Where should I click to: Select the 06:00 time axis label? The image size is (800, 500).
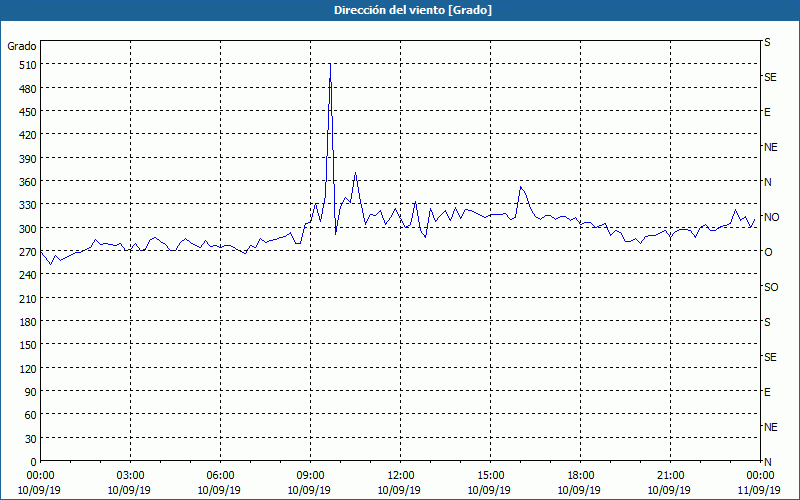(x=220, y=476)
